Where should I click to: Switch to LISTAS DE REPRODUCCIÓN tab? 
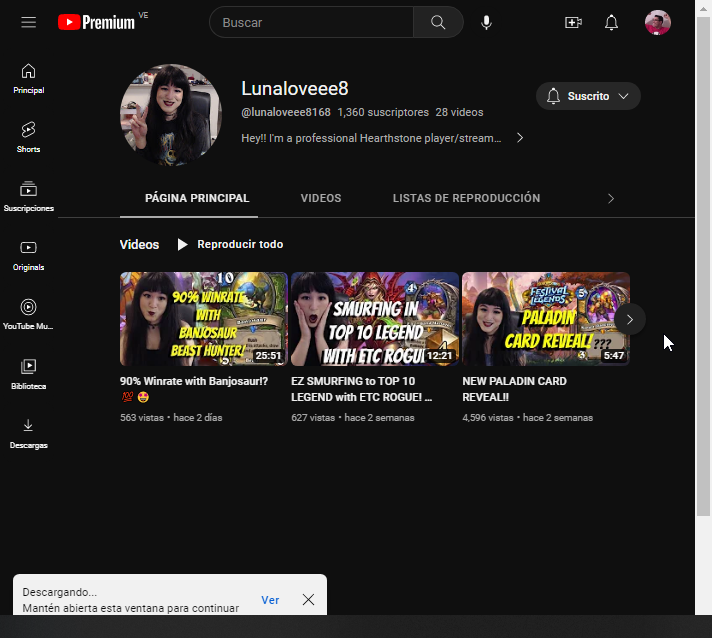(x=466, y=198)
